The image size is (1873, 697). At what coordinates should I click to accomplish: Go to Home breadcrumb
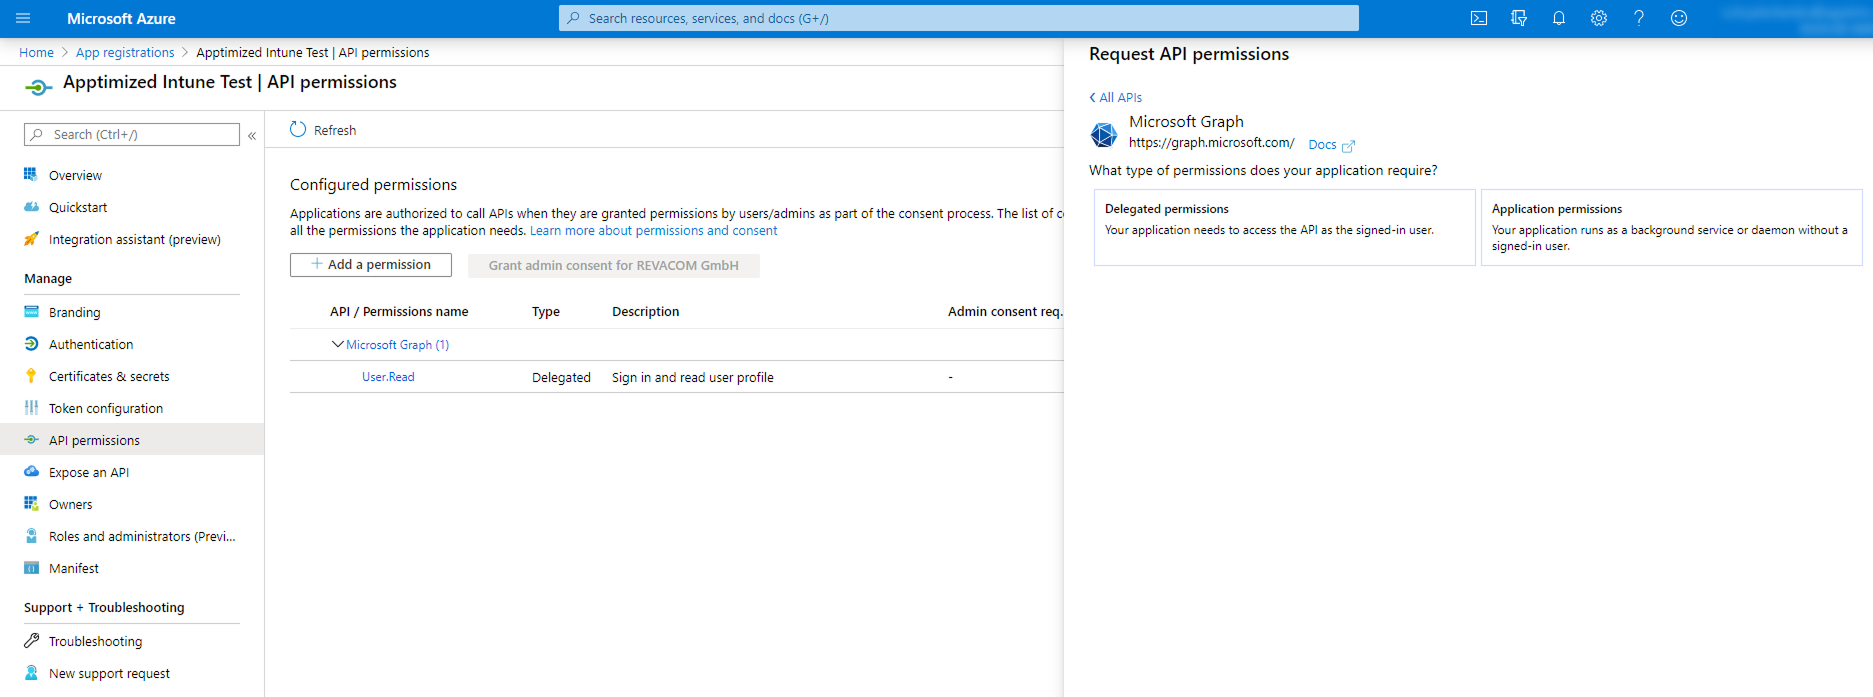36,52
